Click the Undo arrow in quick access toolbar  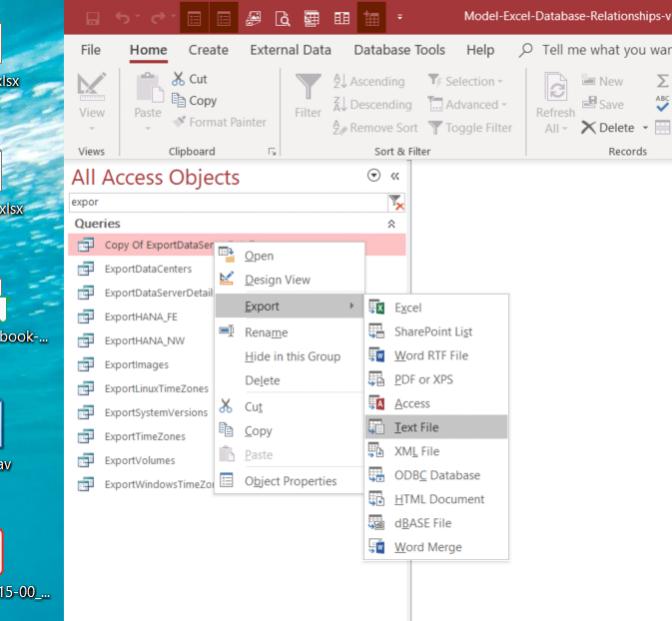coord(123,18)
